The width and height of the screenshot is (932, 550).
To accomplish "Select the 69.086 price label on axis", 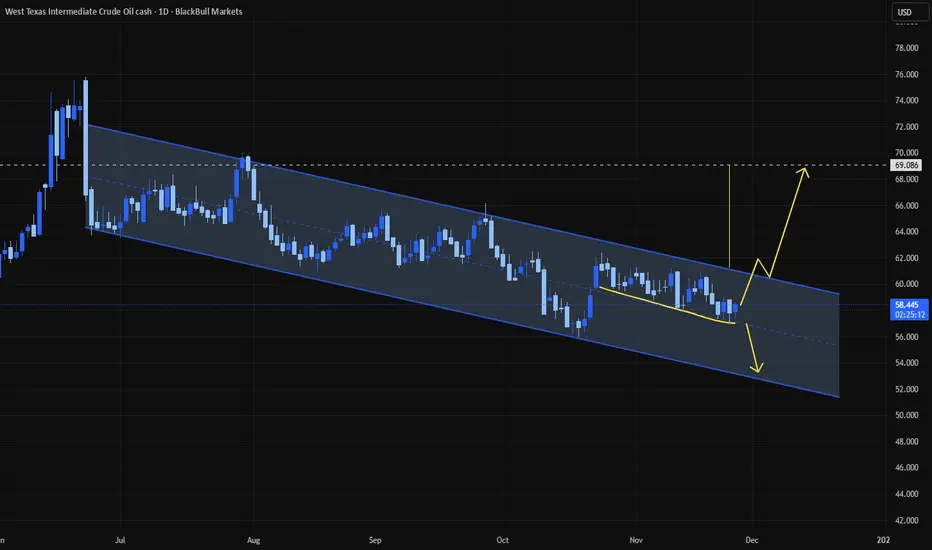I will (906, 165).
